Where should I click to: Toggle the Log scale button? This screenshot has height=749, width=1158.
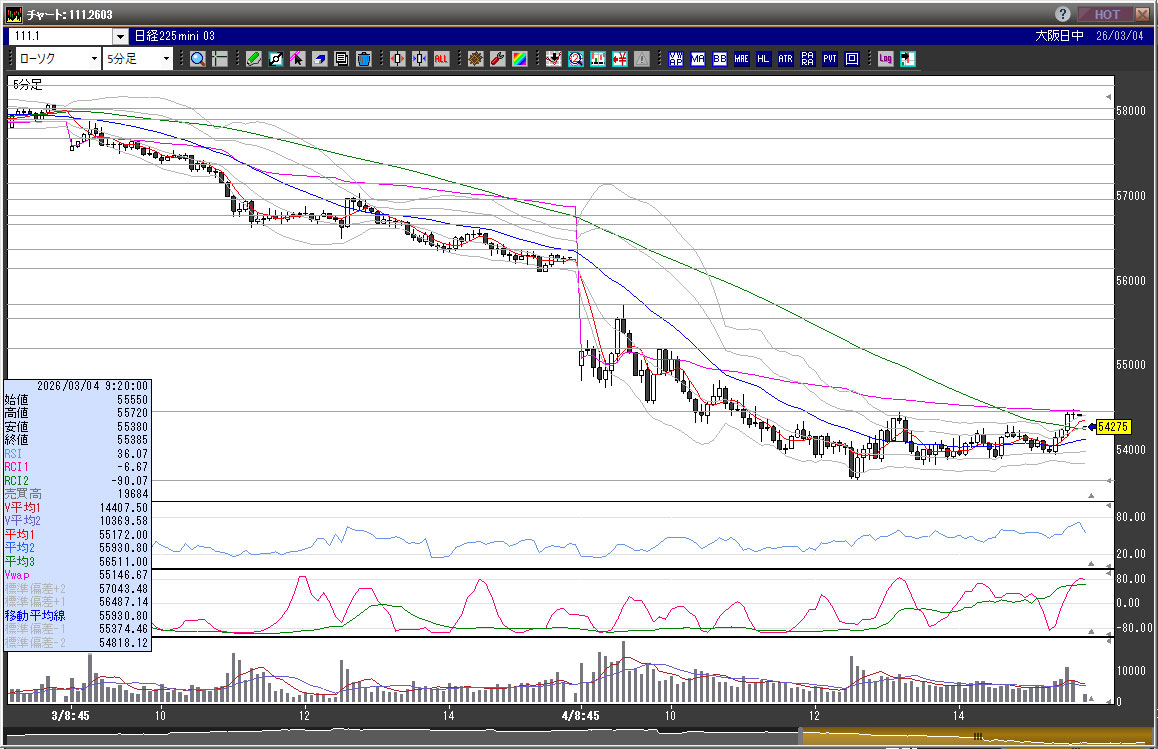[885, 59]
